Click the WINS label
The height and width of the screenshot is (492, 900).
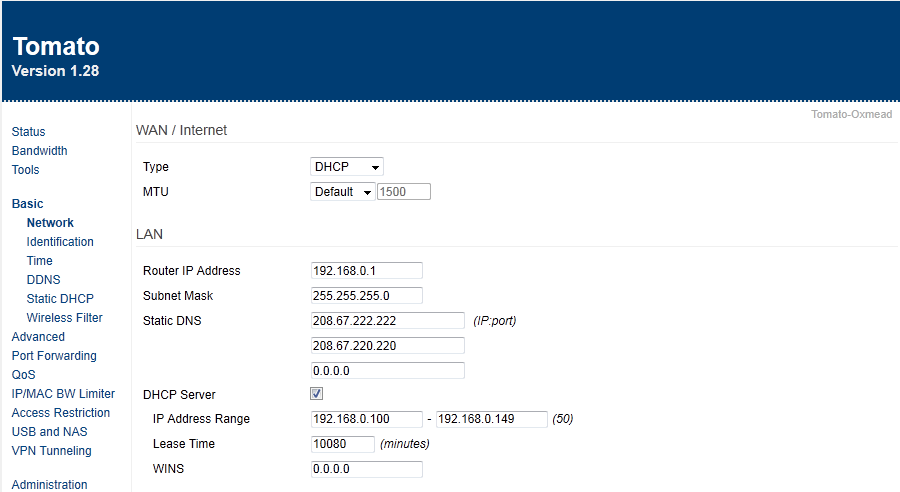click(168, 468)
